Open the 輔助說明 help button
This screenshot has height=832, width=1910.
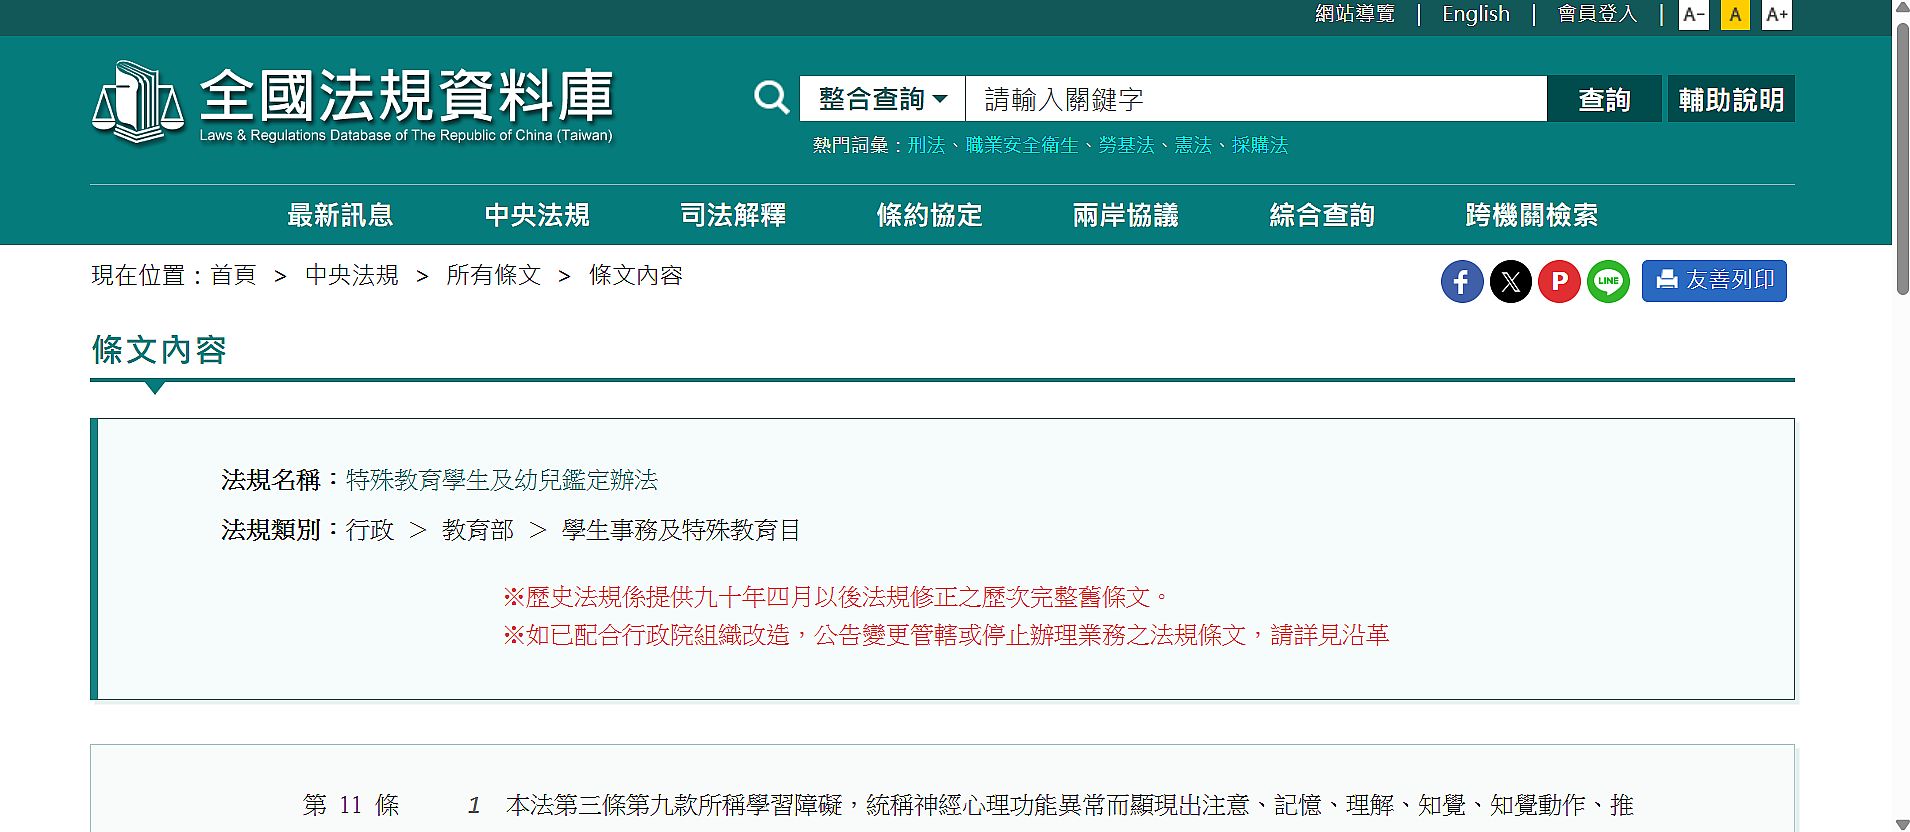(x=1730, y=99)
